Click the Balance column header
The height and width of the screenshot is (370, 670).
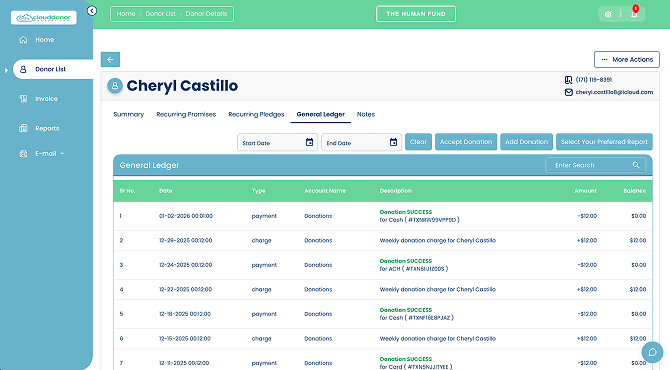click(635, 191)
